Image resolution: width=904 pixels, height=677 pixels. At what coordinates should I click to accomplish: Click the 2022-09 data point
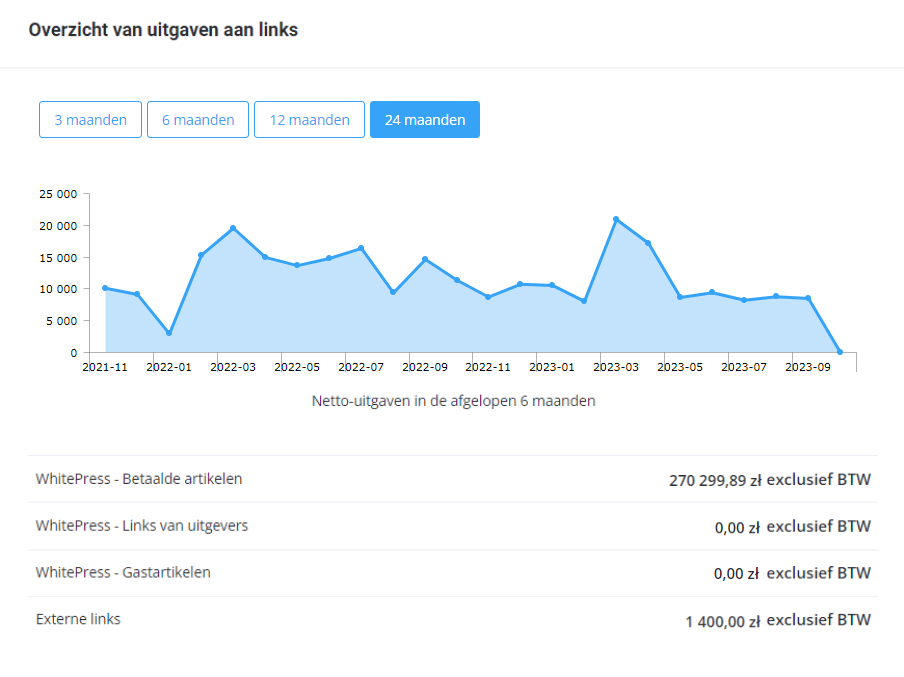point(425,259)
